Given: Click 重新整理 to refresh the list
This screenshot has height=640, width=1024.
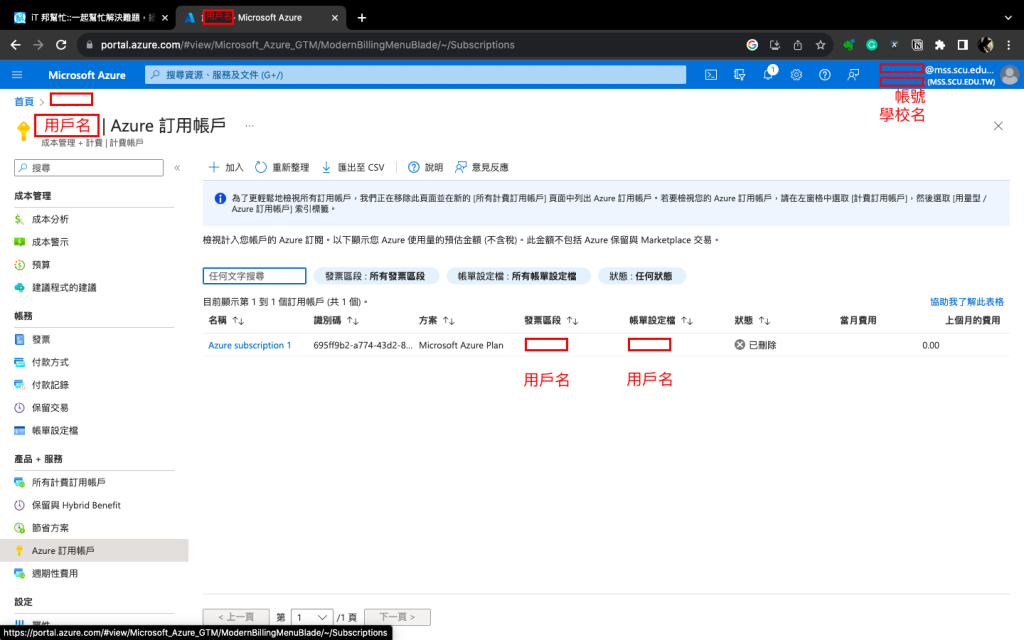Looking at the screenshot, I should (x=281, y=168).
